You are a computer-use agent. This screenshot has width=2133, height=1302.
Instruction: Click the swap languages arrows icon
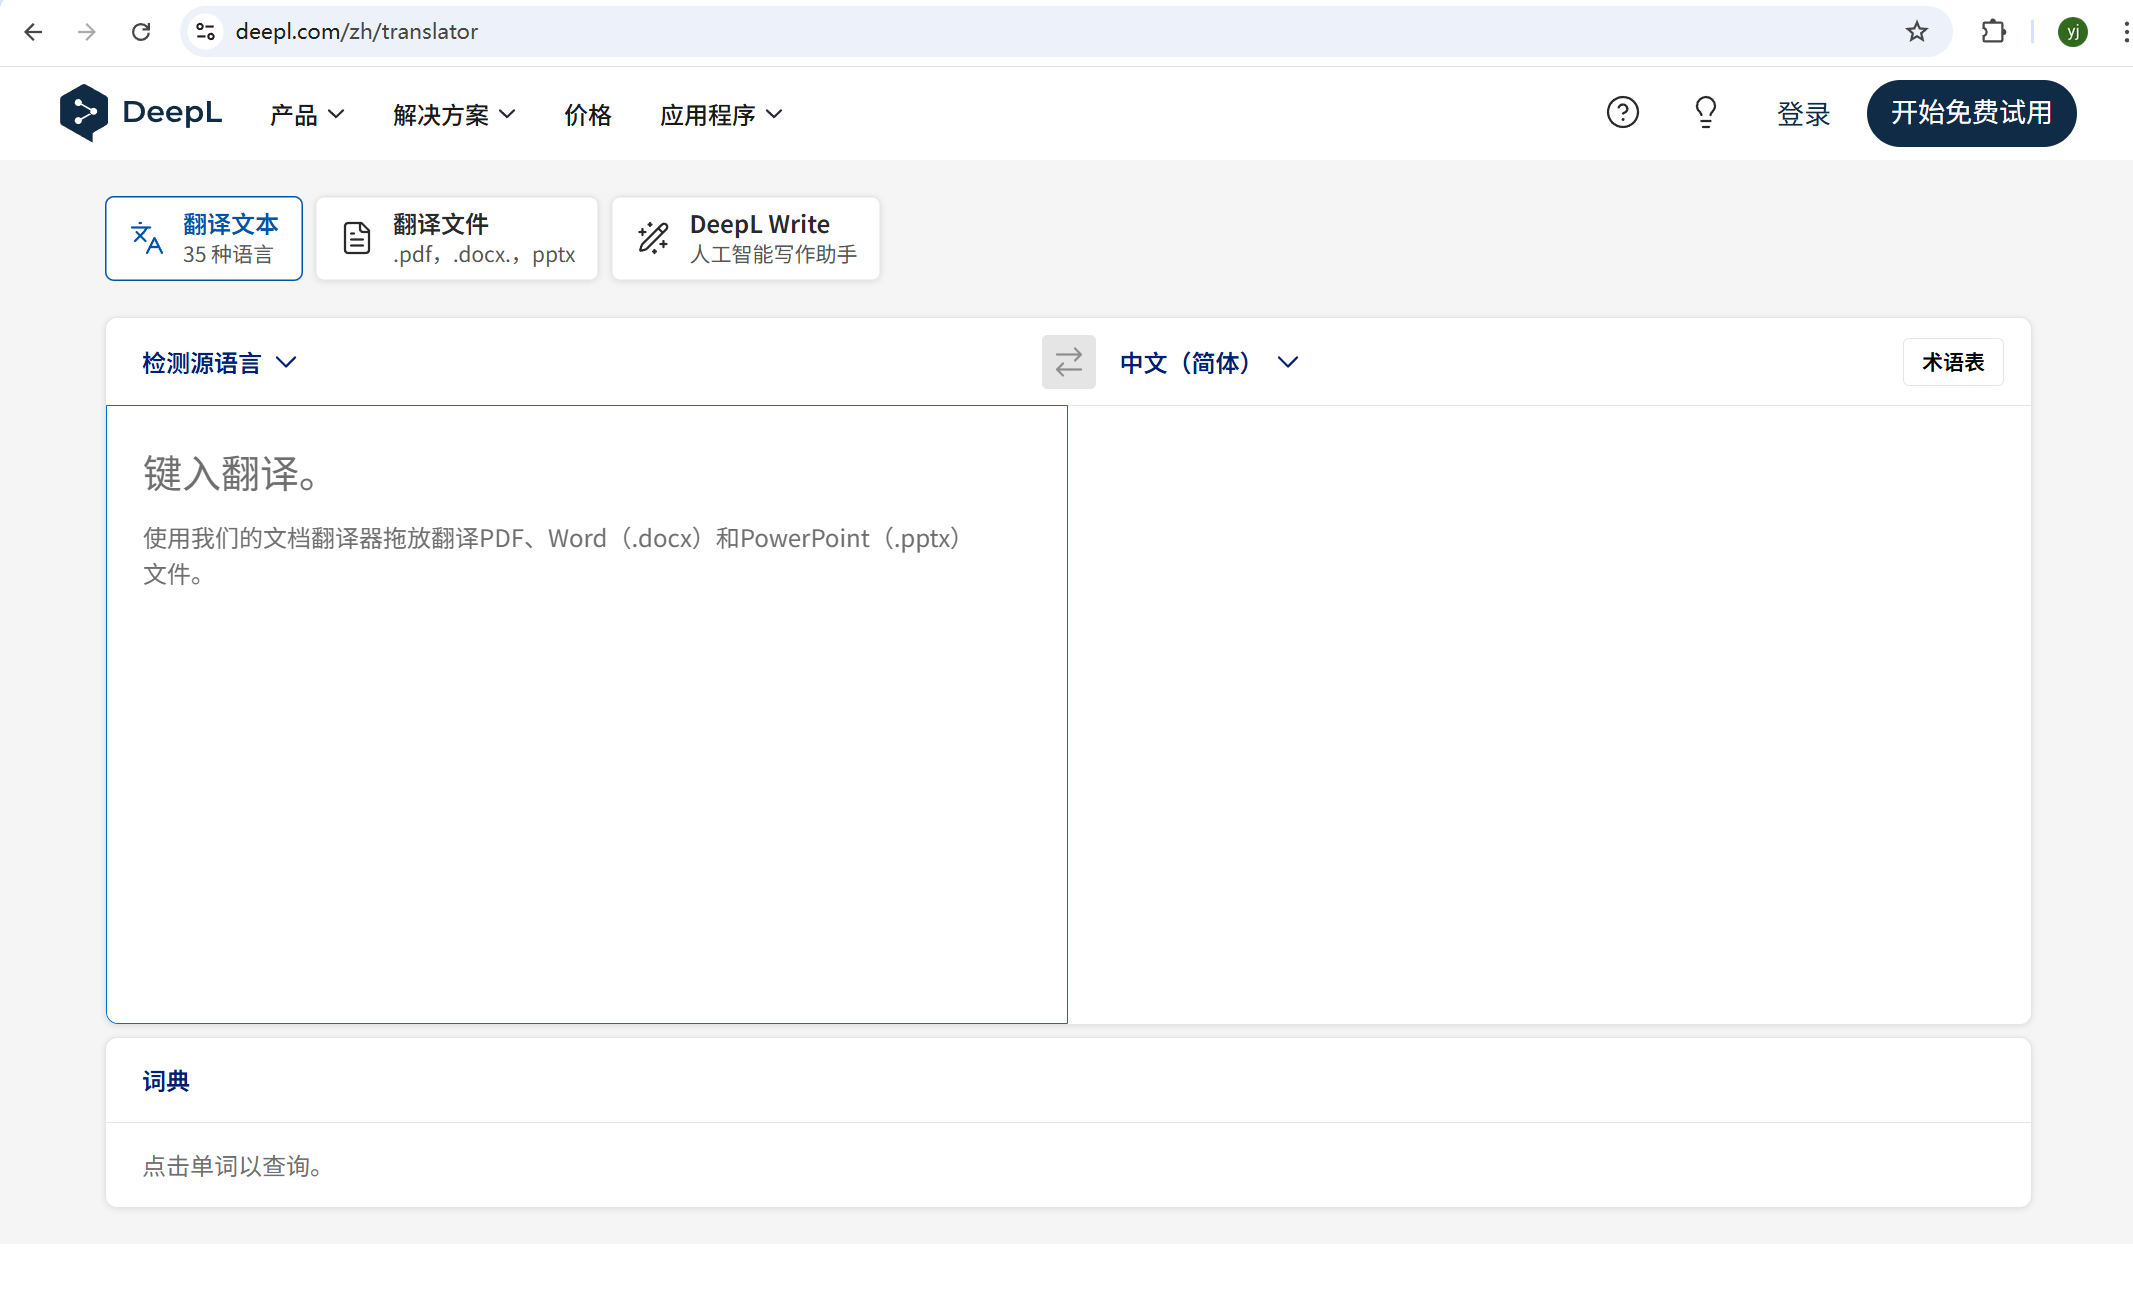(1068, 362)
